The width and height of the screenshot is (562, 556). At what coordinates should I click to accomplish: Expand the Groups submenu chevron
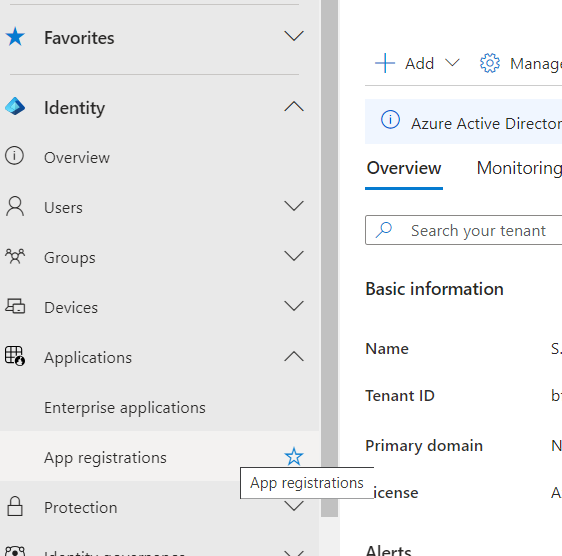[294, 256]
